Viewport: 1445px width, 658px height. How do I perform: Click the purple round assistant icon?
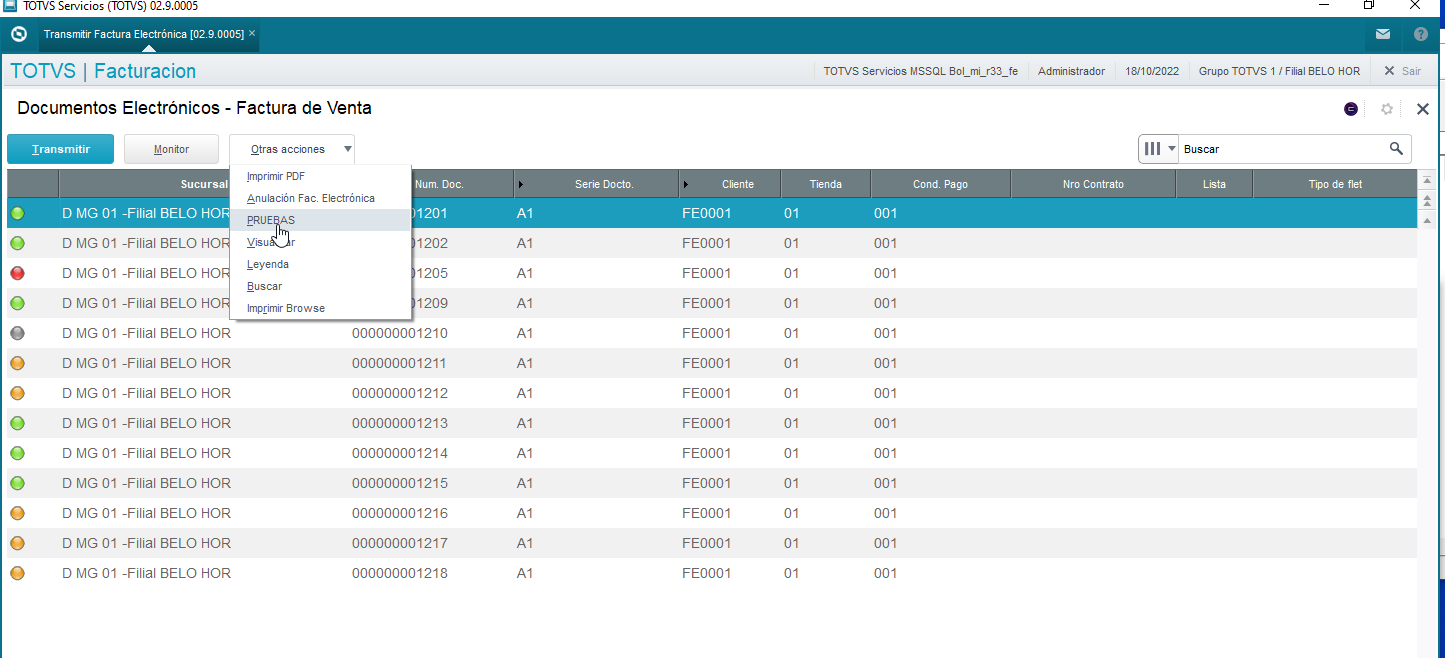(1351, 109)
